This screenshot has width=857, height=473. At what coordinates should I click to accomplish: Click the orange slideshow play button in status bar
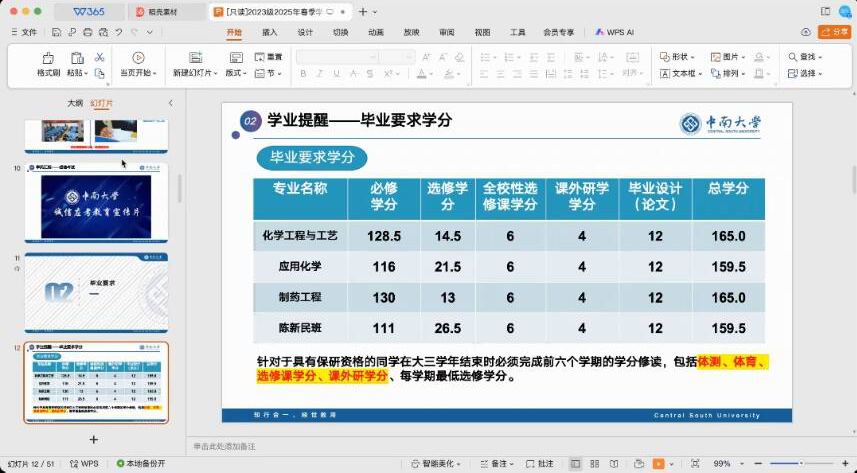tap(659, 464)
